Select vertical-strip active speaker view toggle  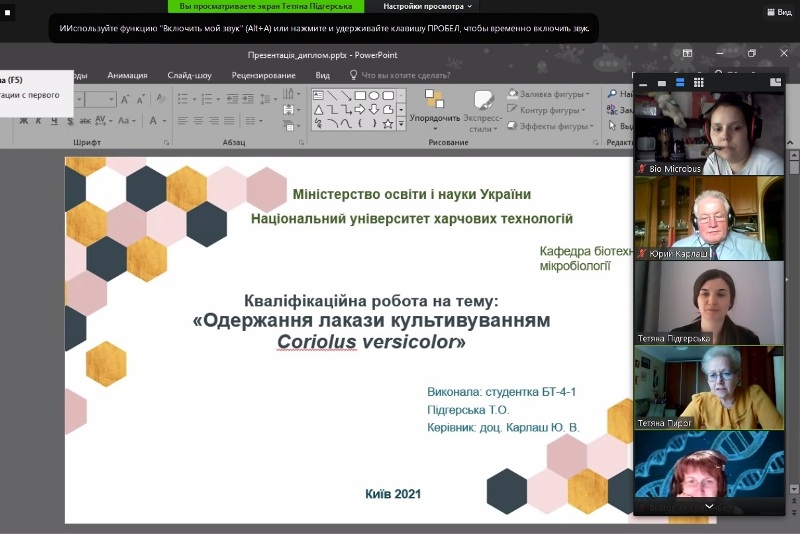coord(680,82)
